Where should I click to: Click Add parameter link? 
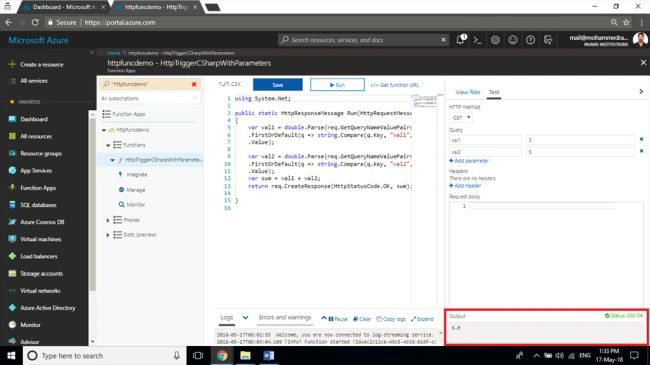[x=469, y=161]
